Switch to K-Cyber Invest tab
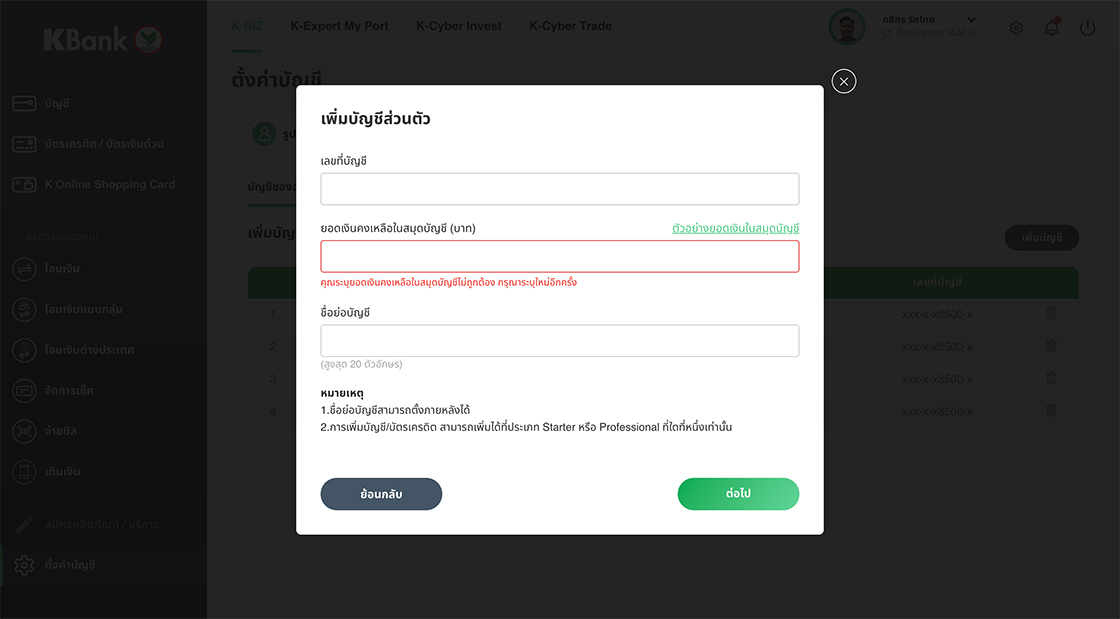 click(x=459, y=26)
